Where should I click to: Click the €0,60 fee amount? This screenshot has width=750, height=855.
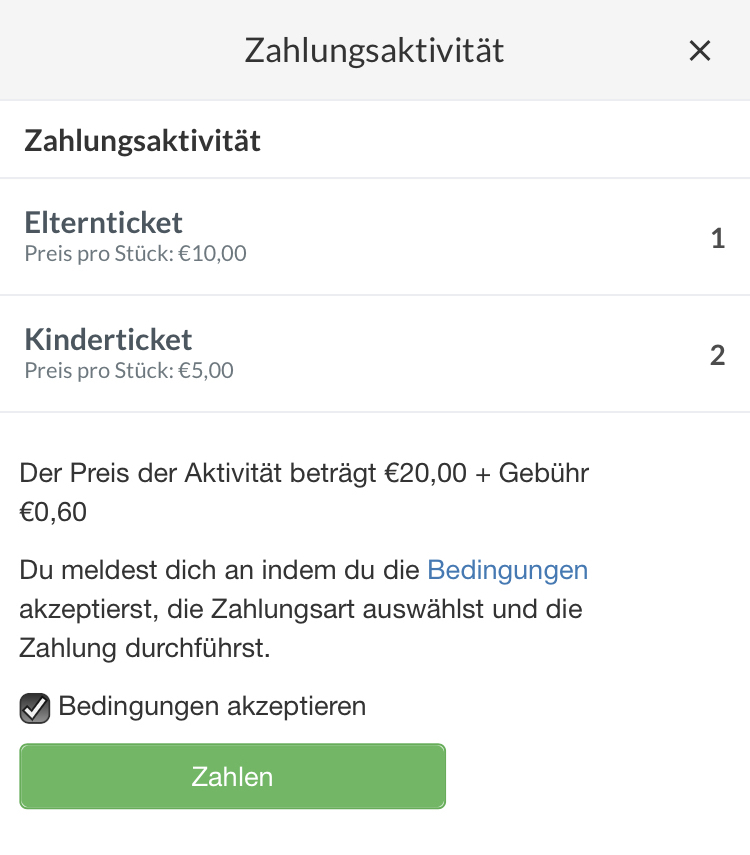click(53, 513)
